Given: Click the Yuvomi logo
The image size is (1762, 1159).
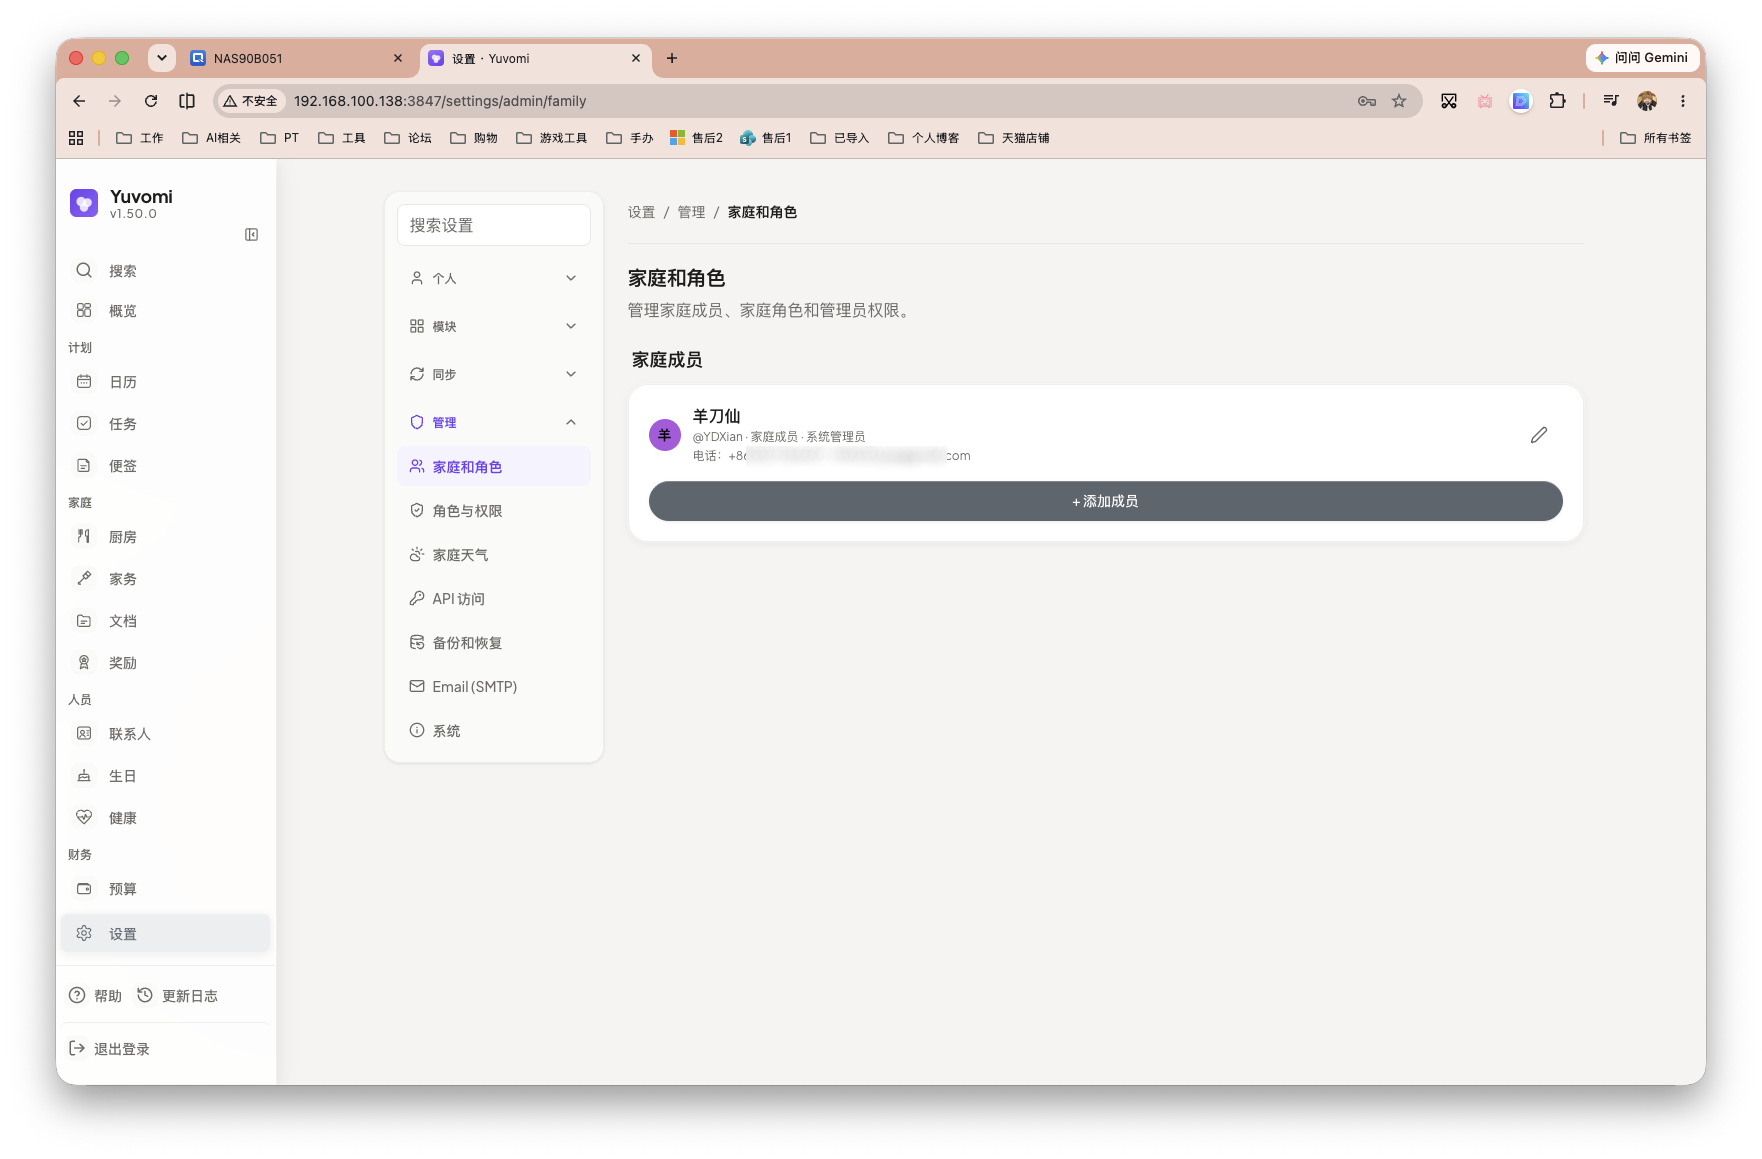Looking at the screenshot, I should [84, 203].
